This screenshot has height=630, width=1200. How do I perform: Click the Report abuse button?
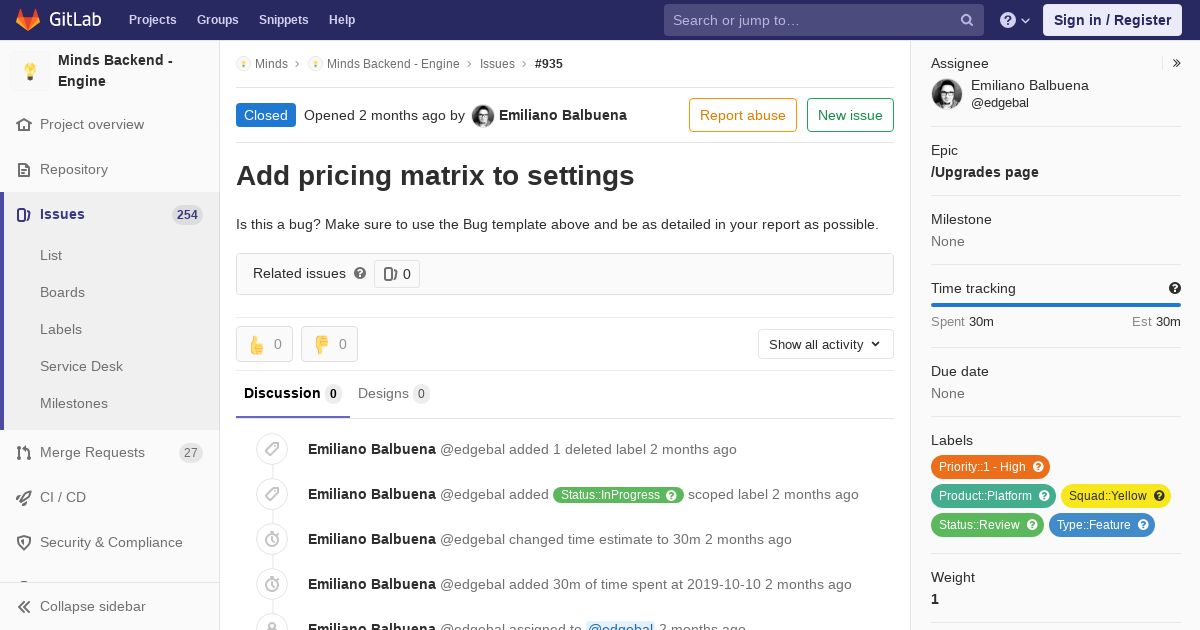(742, 115)
